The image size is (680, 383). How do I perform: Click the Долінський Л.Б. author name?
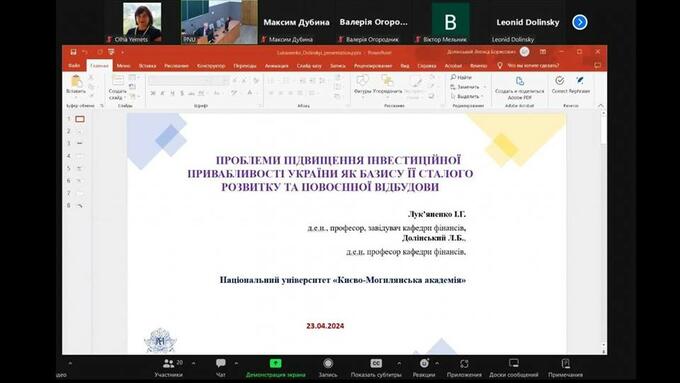[434, 238]
